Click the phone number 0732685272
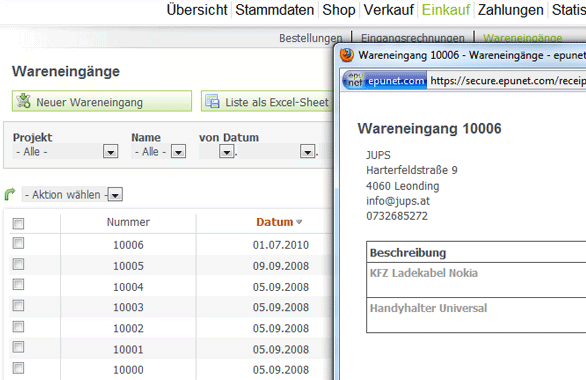 coord(397,216)
